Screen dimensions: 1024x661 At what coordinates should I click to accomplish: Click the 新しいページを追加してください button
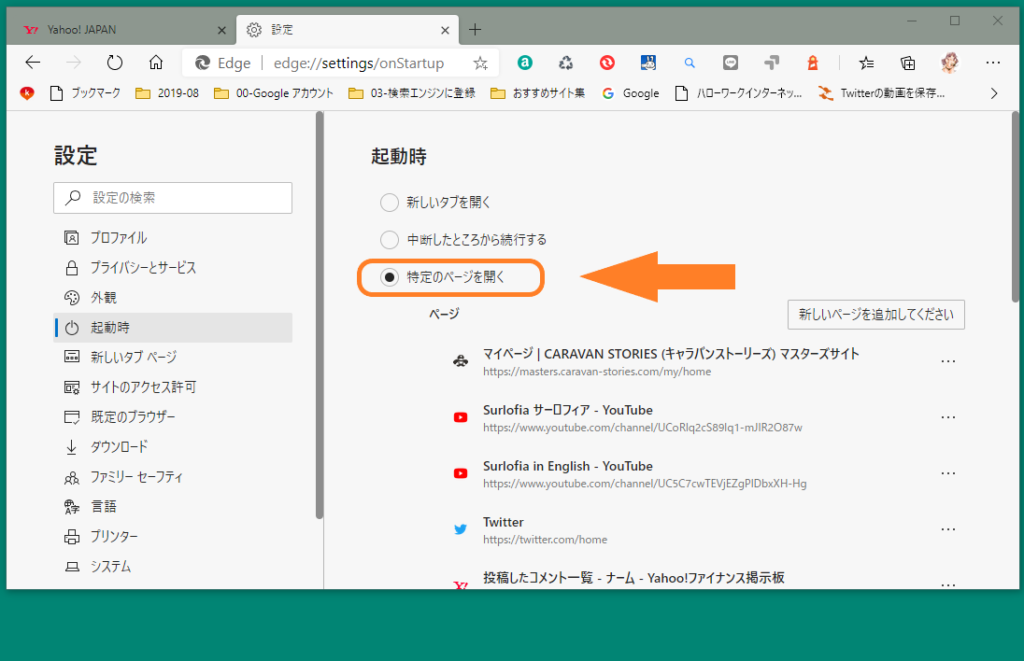tap(876, 314)
